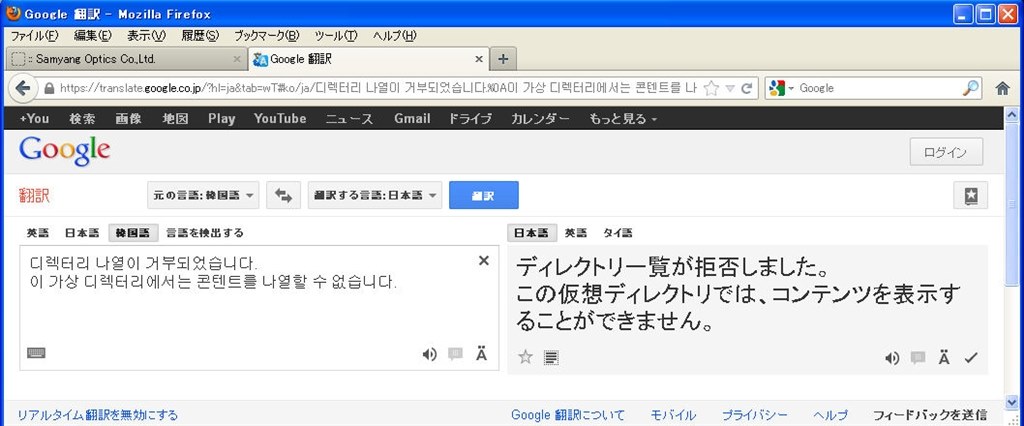Enable 言語を検出する language detection
Image resolution: width=1024 pixels, height=426 pixels.
[204, 233]
